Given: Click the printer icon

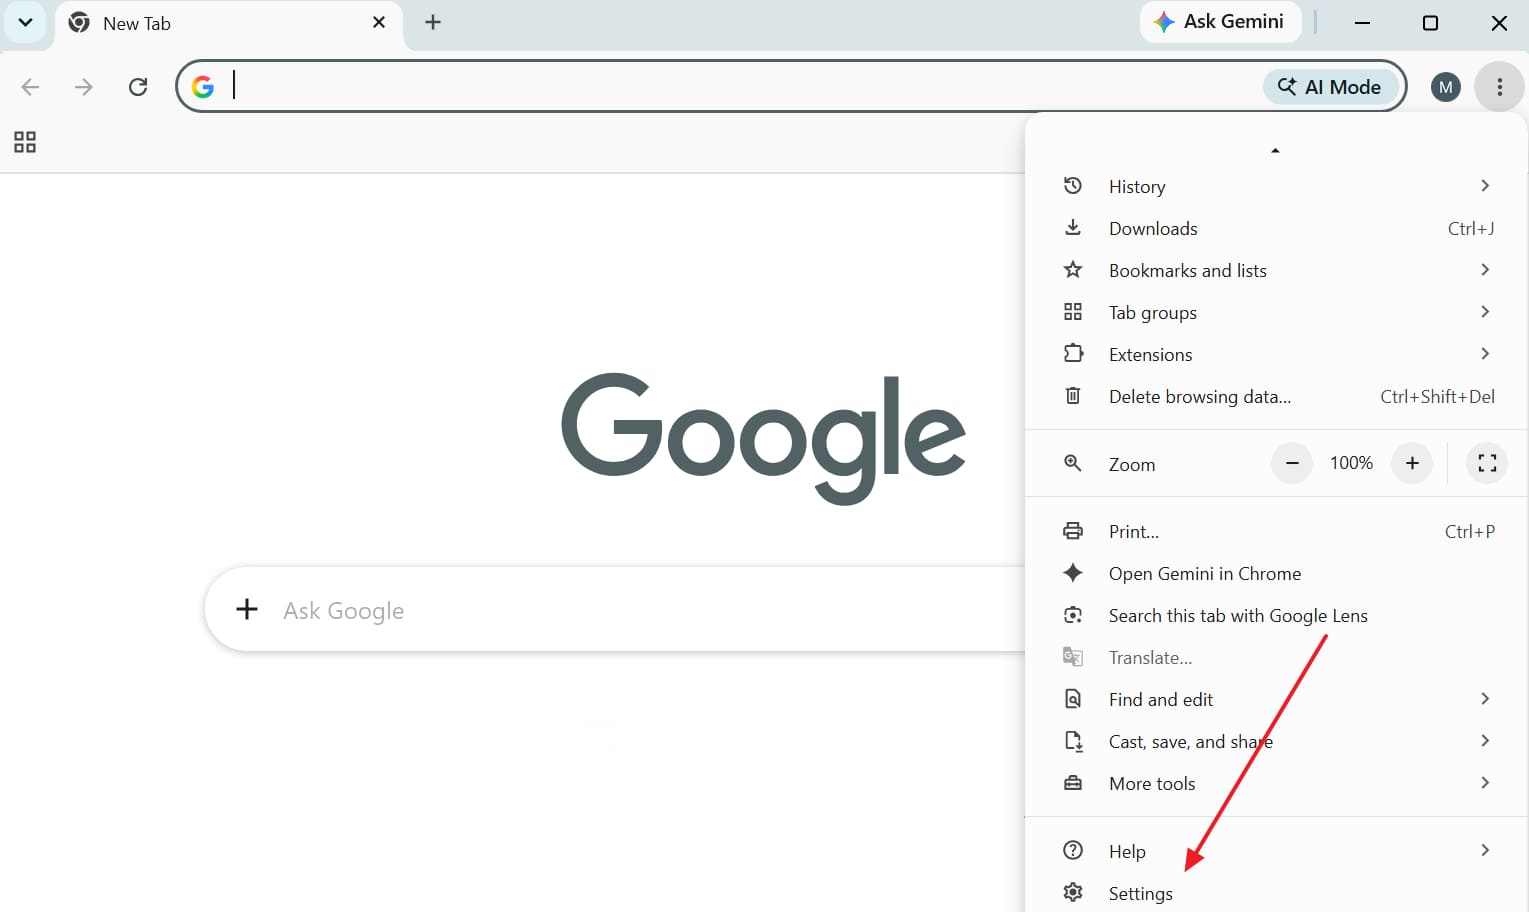Looking at the screenshot, I should point(1073,531).
